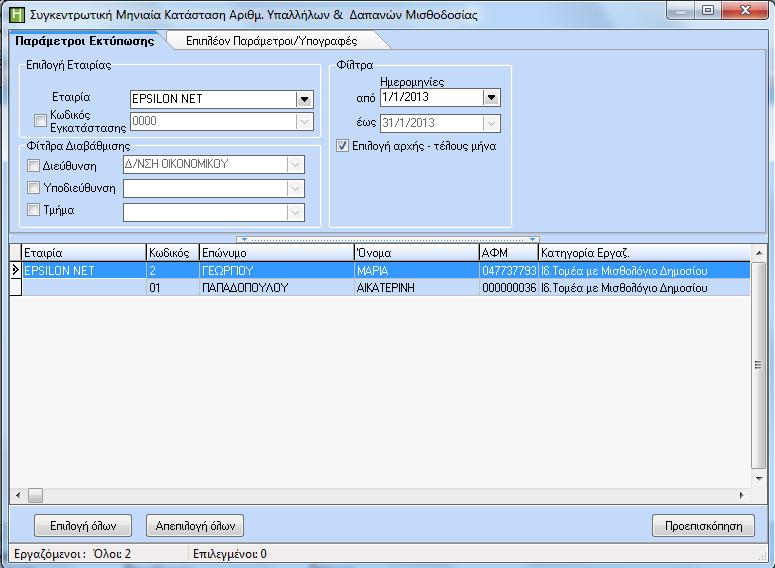The width and height of the screenshot is (775, 568).
Task: Tick the Υποδιεύθυνση checkbox
Action: [x=33, y=187]
